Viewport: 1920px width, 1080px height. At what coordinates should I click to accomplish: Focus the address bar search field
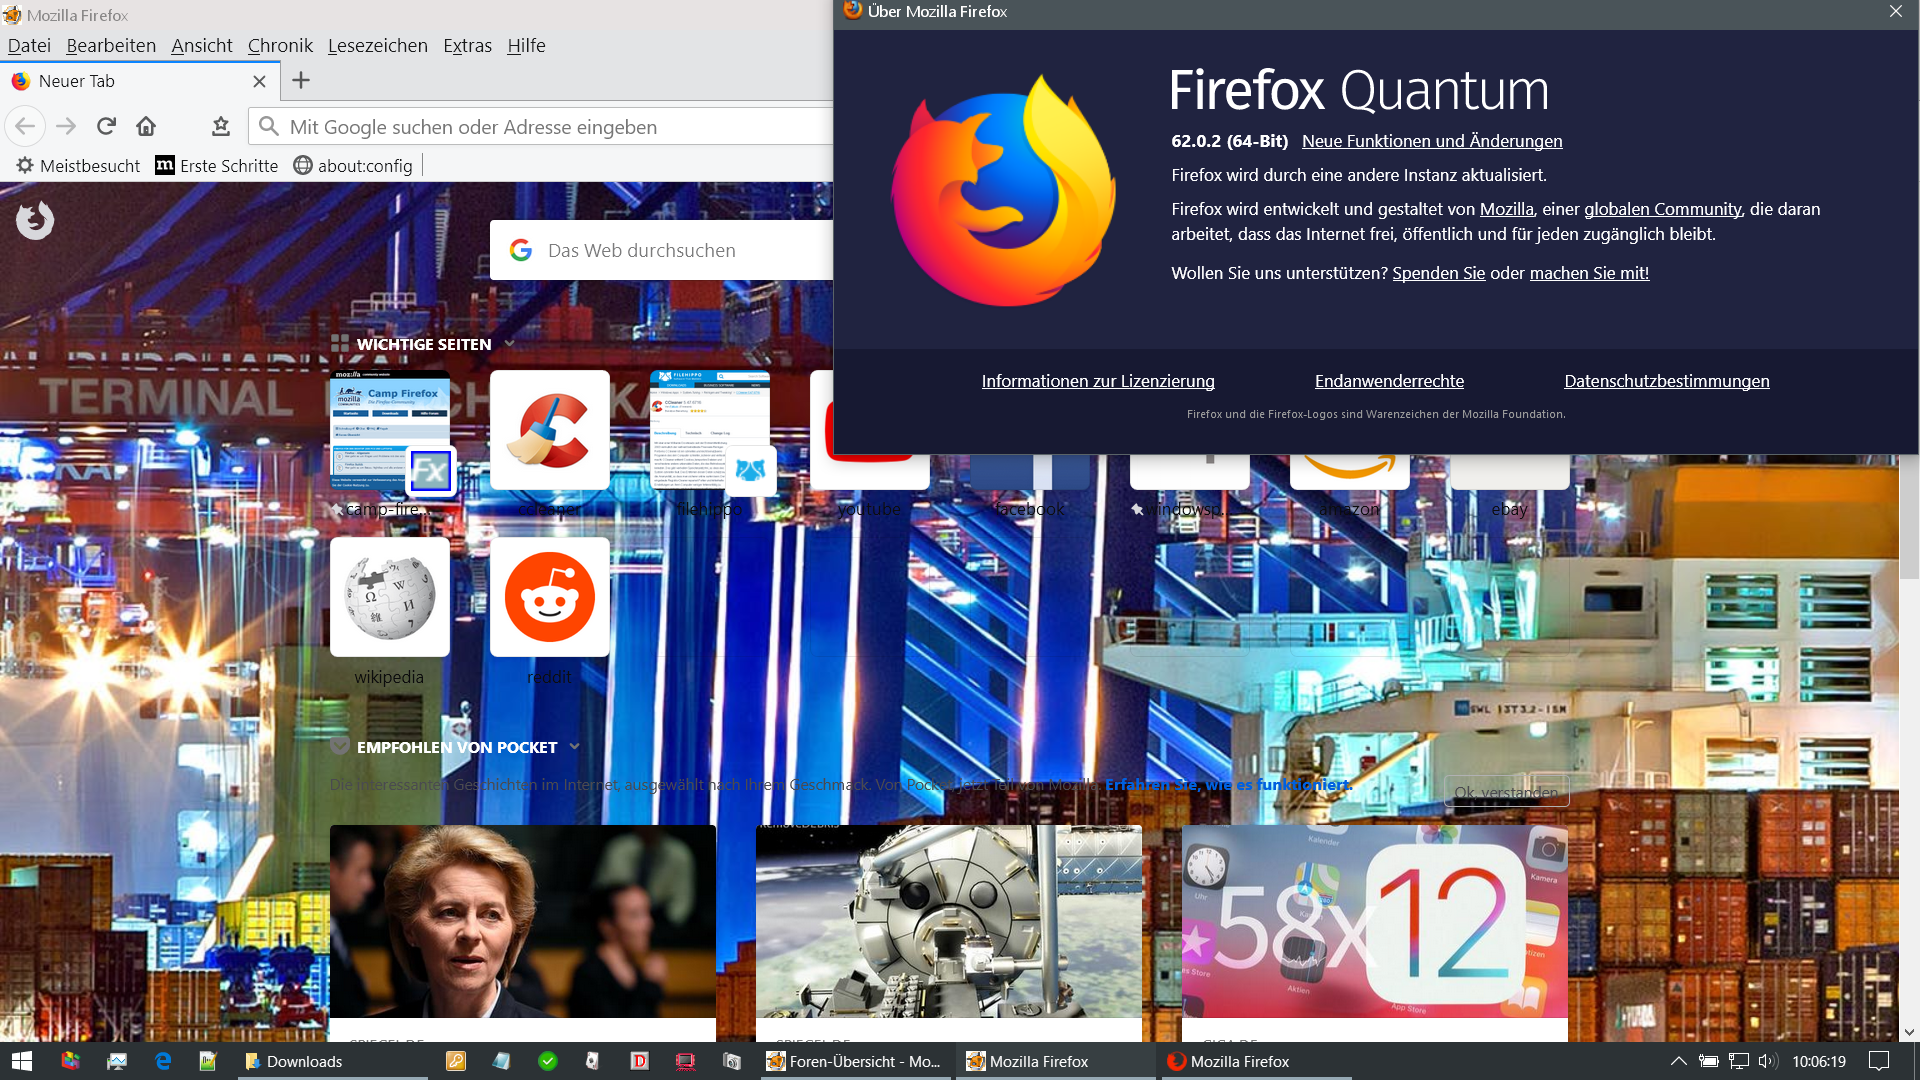541,126
